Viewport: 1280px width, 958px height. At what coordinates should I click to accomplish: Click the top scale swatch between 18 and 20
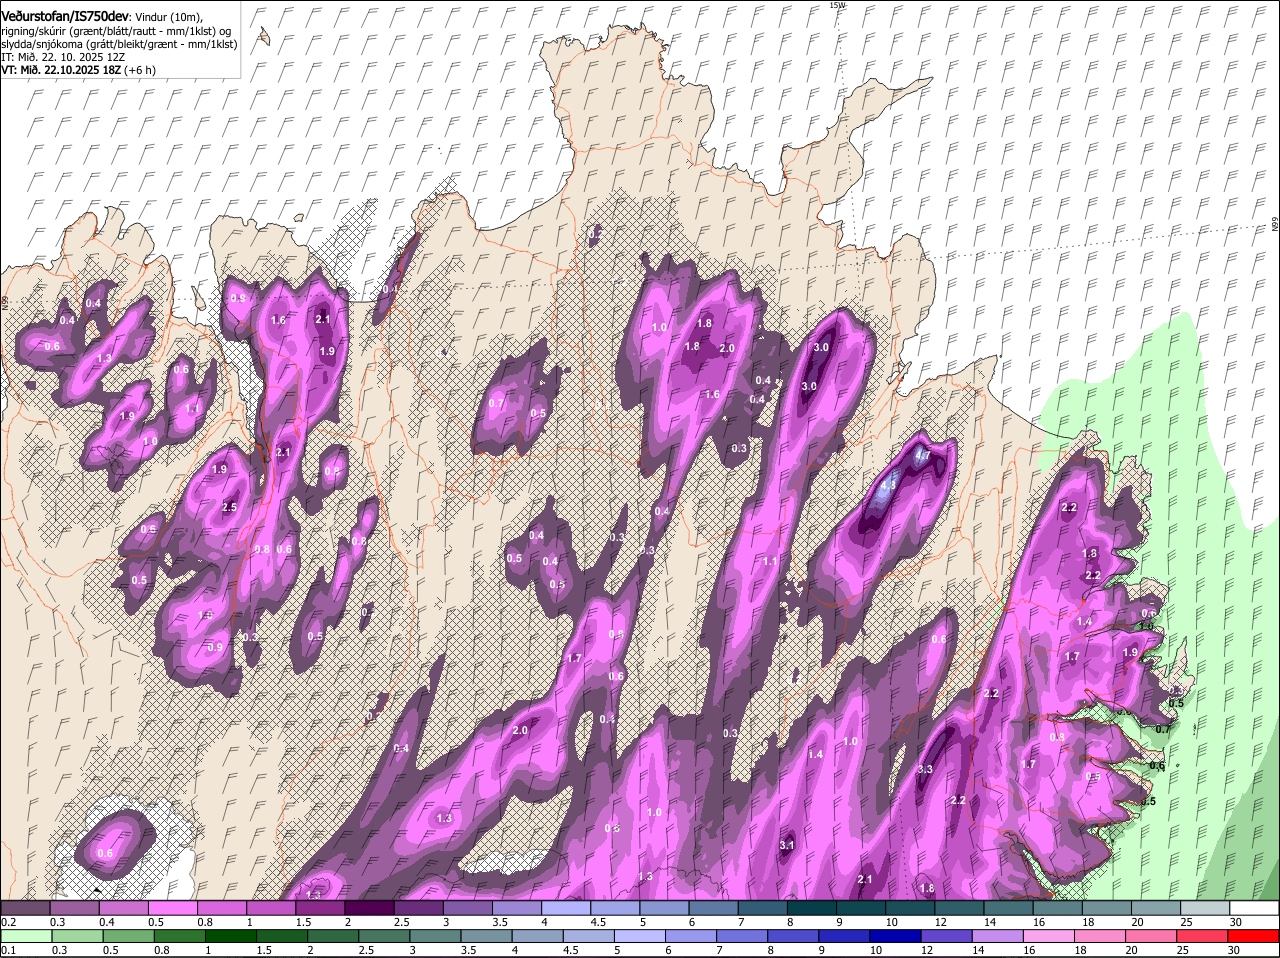click(x=1107, y=908)
